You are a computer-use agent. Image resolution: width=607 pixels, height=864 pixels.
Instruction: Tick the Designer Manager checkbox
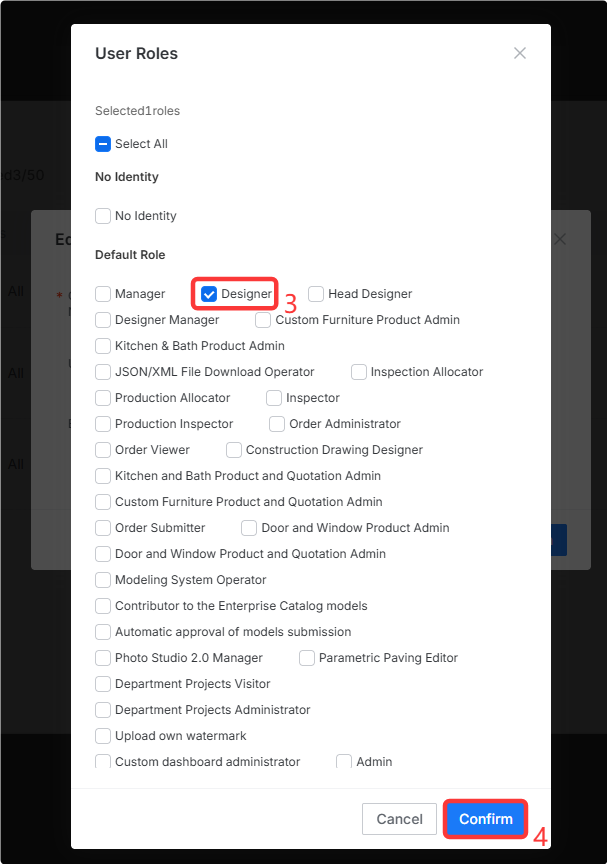[x=103, y=320]
